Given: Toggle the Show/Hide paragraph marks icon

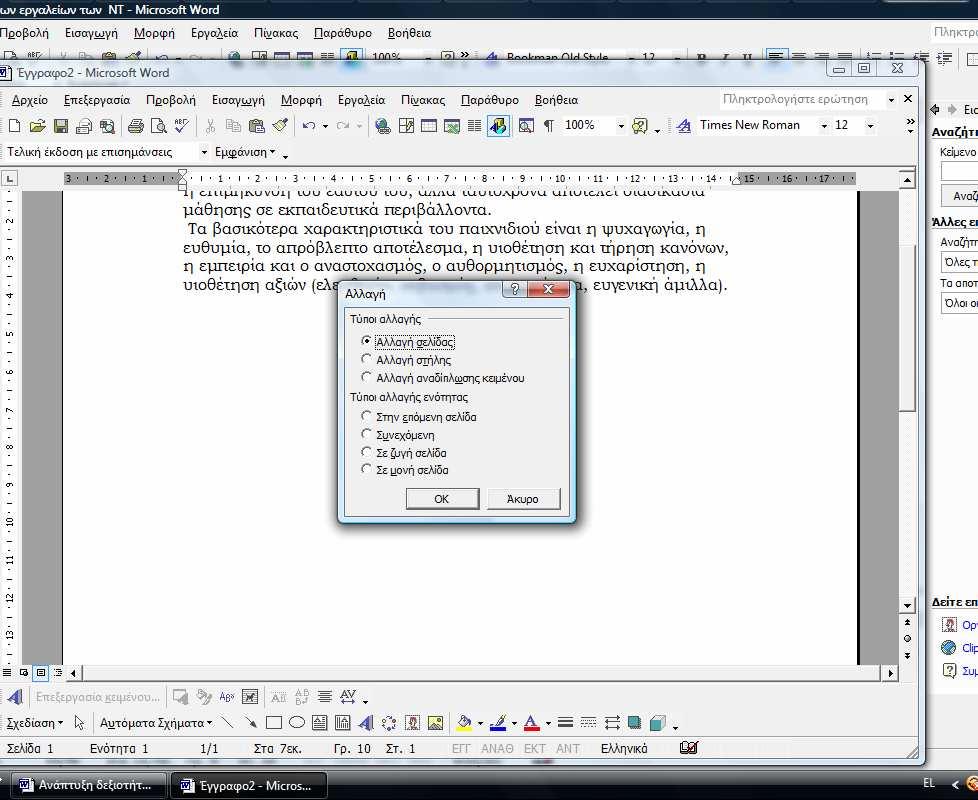Looking at the screenshot, I should [x=548, y=126].
